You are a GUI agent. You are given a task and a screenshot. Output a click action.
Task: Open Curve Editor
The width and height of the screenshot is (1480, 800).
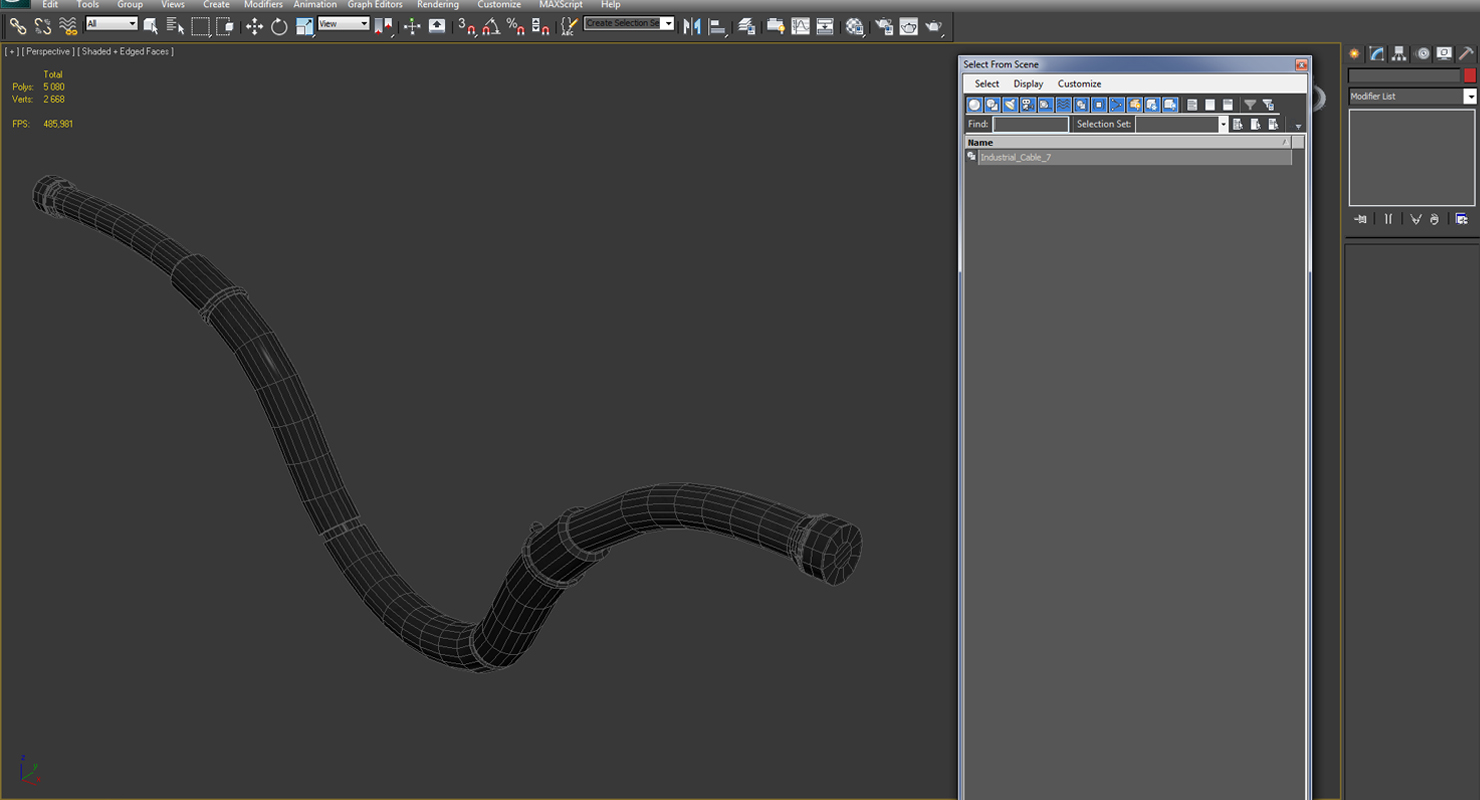pyautogui.click(x=800, y=26)
